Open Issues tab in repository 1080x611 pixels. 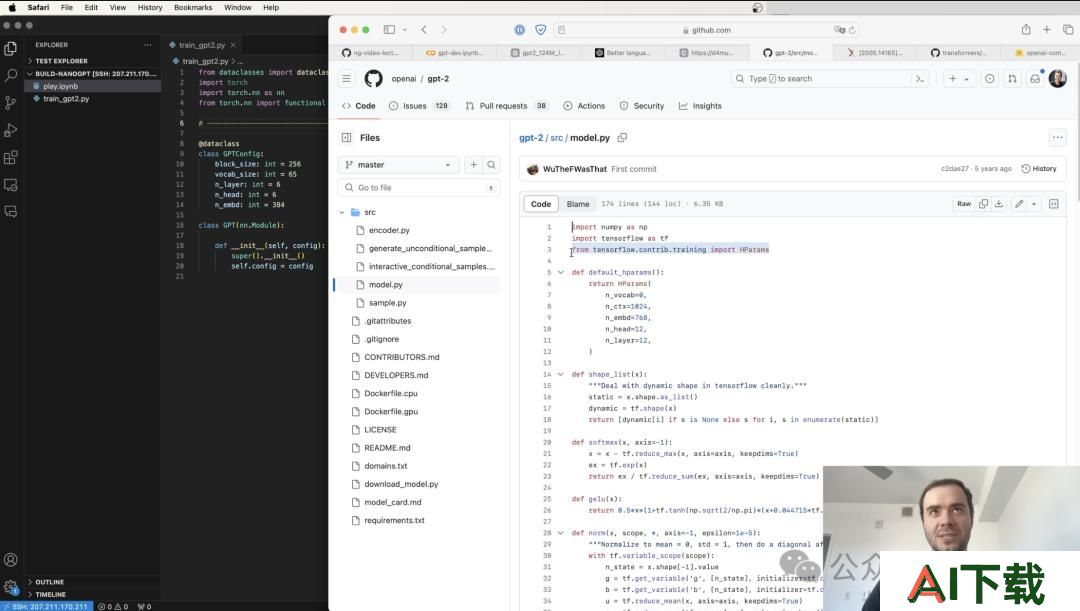[419, 106]
